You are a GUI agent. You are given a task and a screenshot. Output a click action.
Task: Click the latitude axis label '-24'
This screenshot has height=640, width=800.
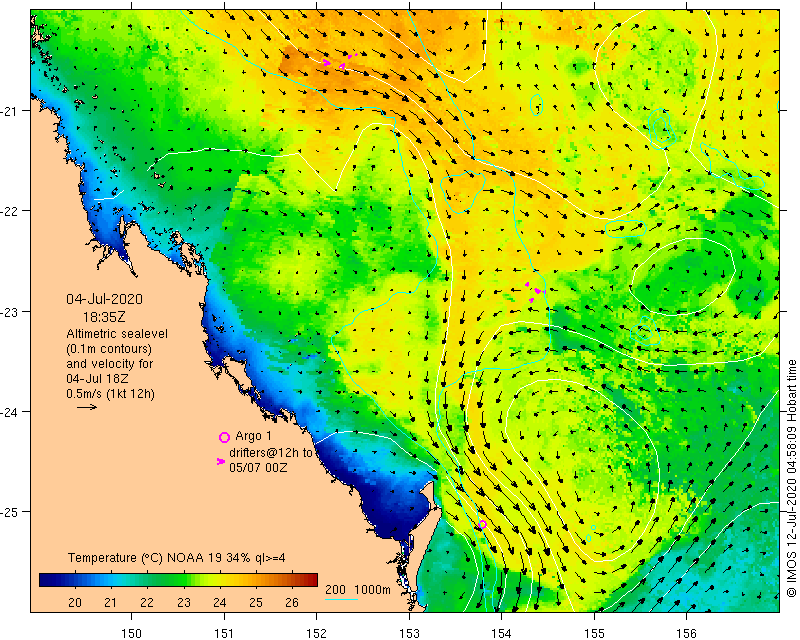pos(9,411)
